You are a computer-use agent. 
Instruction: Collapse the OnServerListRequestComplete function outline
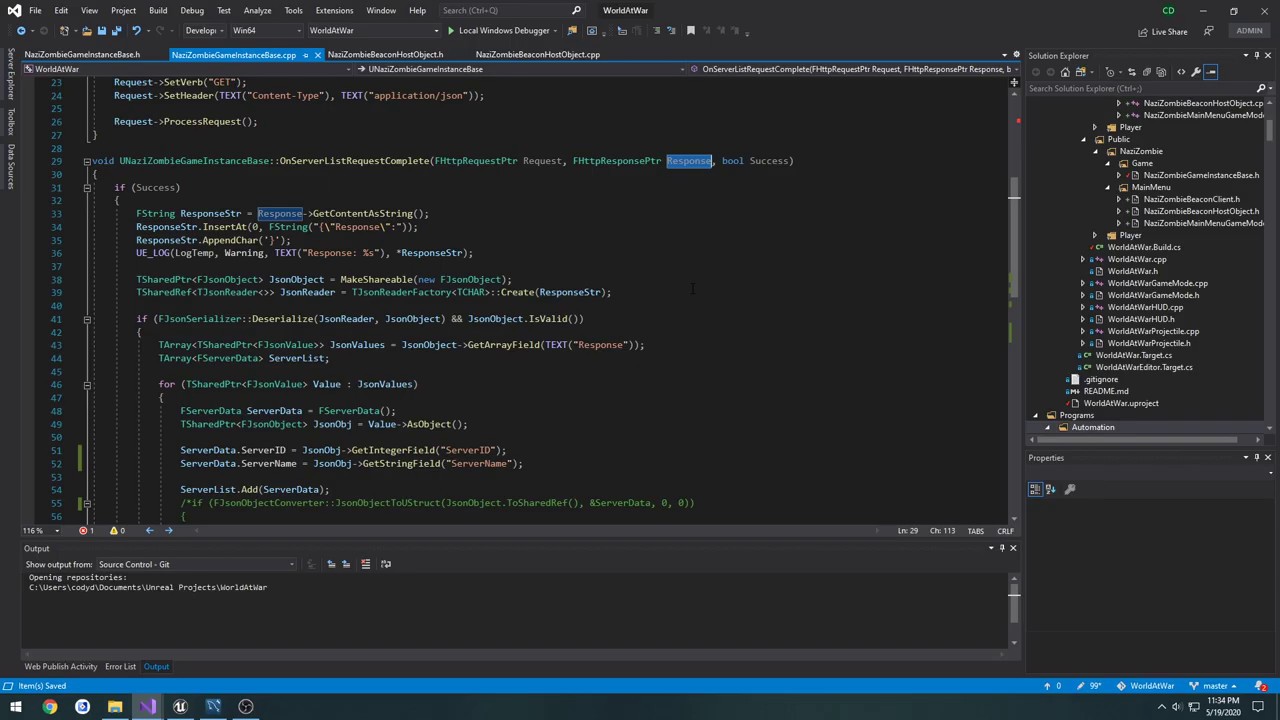click(x=87, y=161)
